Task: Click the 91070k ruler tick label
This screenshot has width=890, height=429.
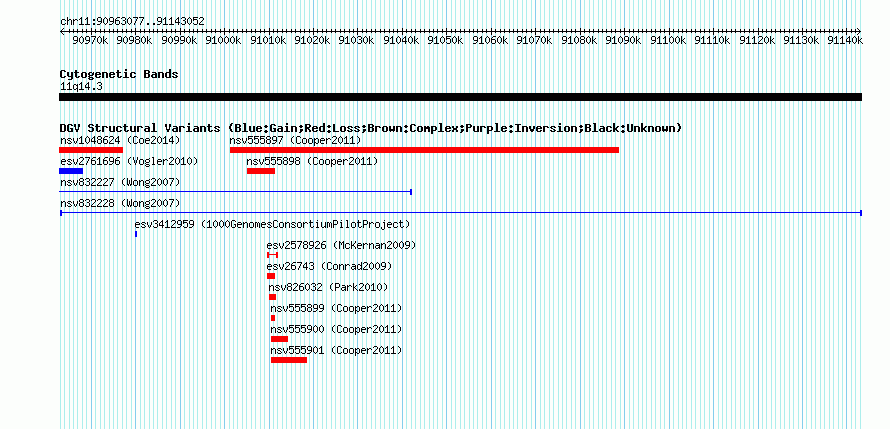Action: (534, 40)
